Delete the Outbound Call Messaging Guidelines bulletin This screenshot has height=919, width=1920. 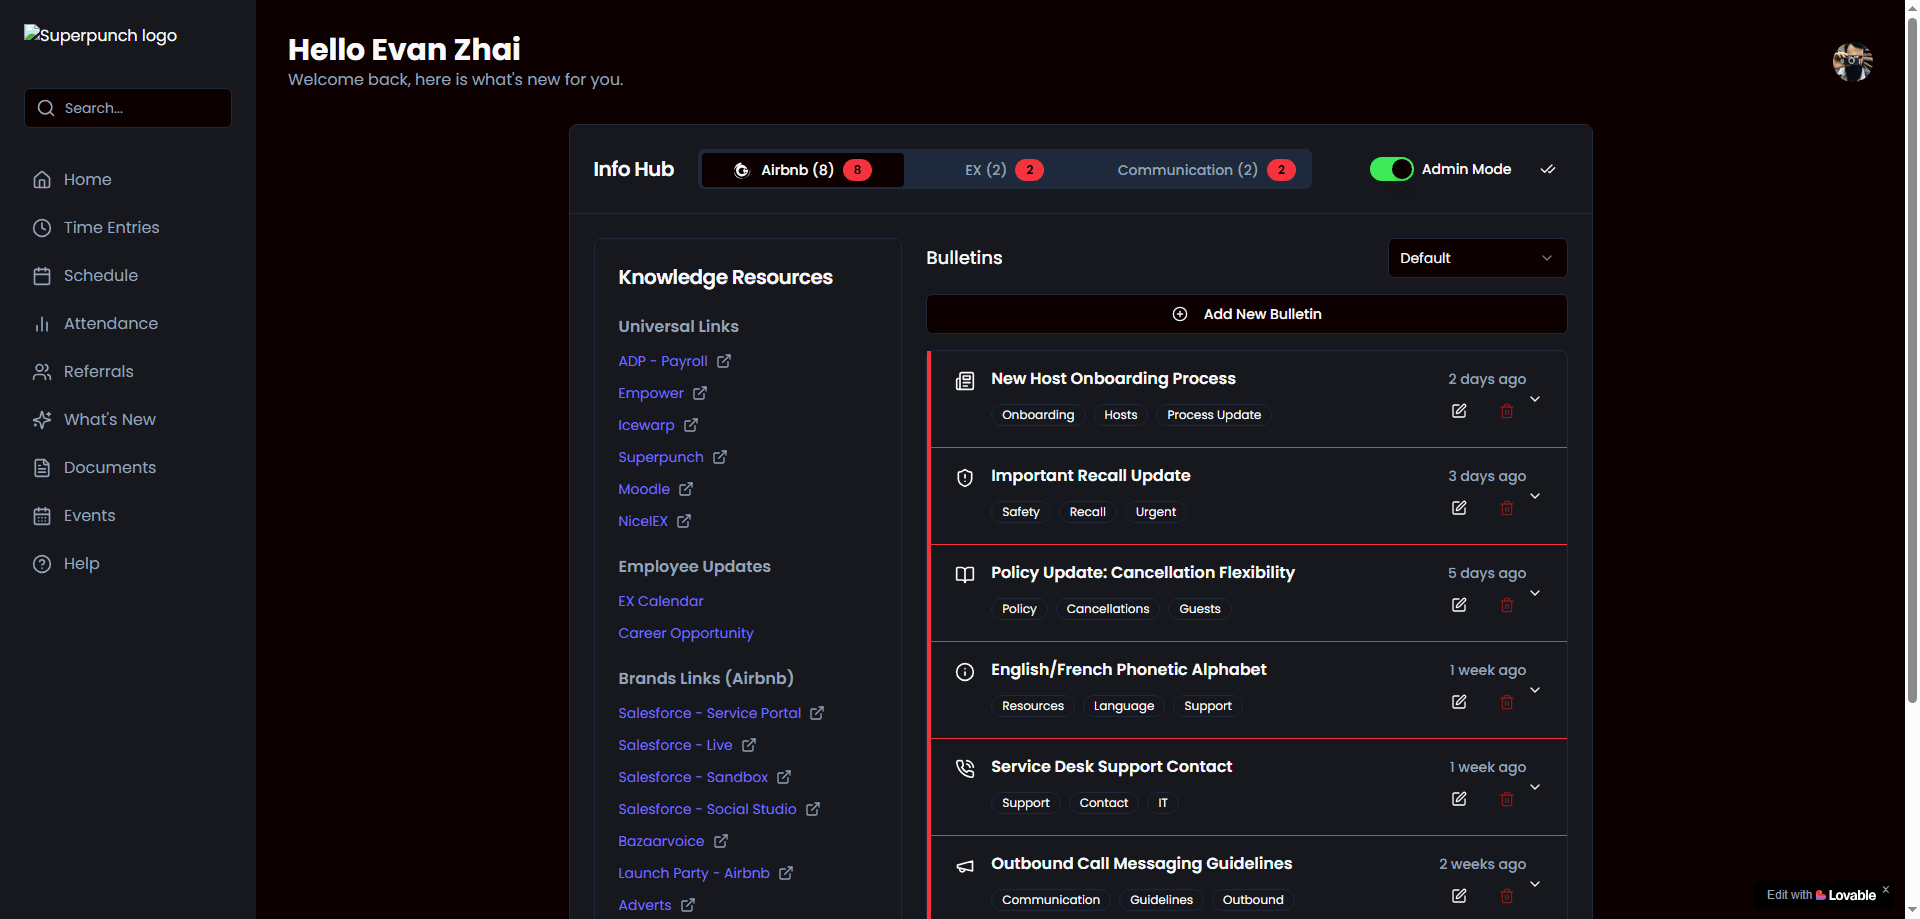[1507, 896]
